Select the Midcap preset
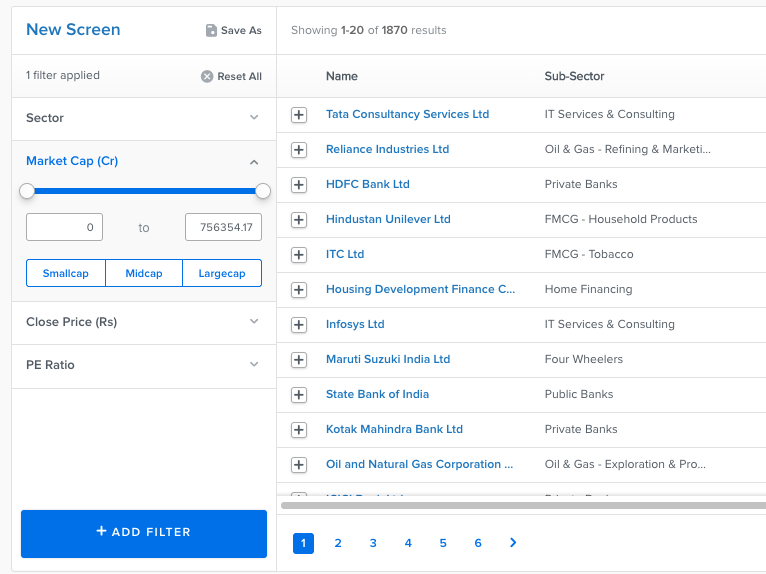 (x=144, y=273)
